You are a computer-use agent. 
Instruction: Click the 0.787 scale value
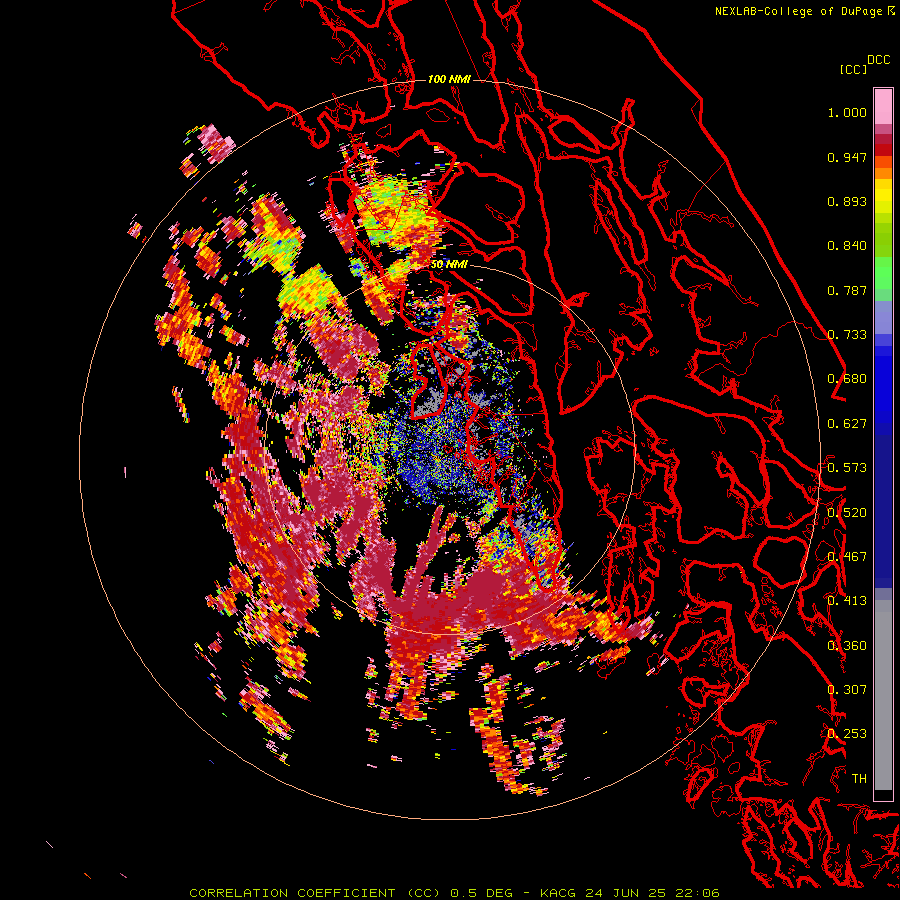point(847,290)
